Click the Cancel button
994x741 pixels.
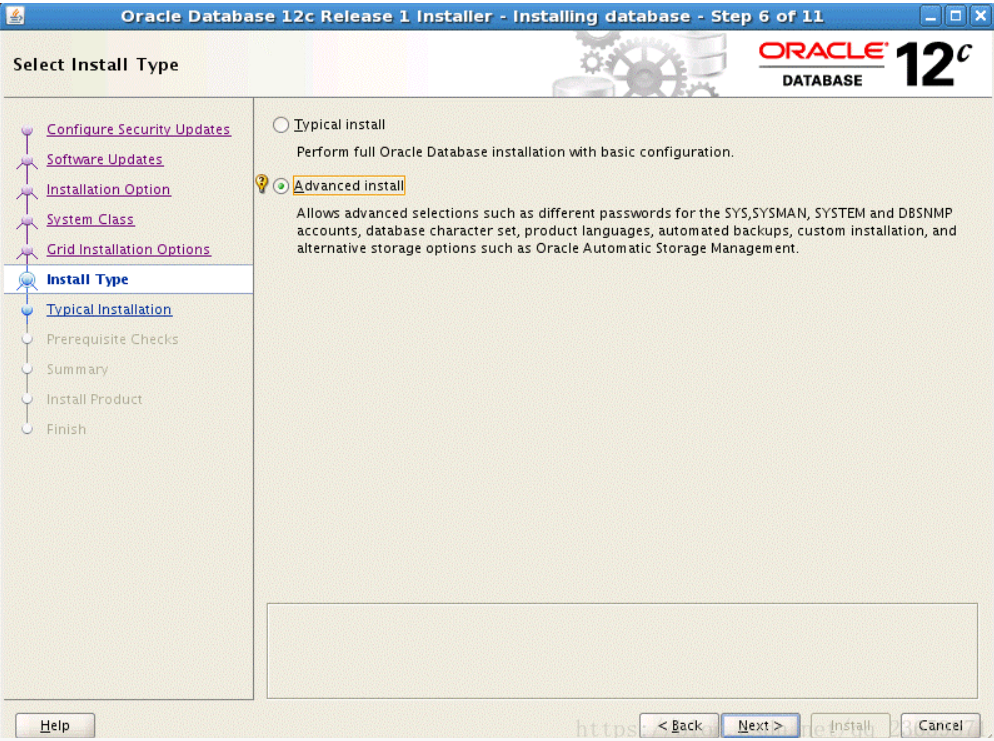click(x=940, y=725)
